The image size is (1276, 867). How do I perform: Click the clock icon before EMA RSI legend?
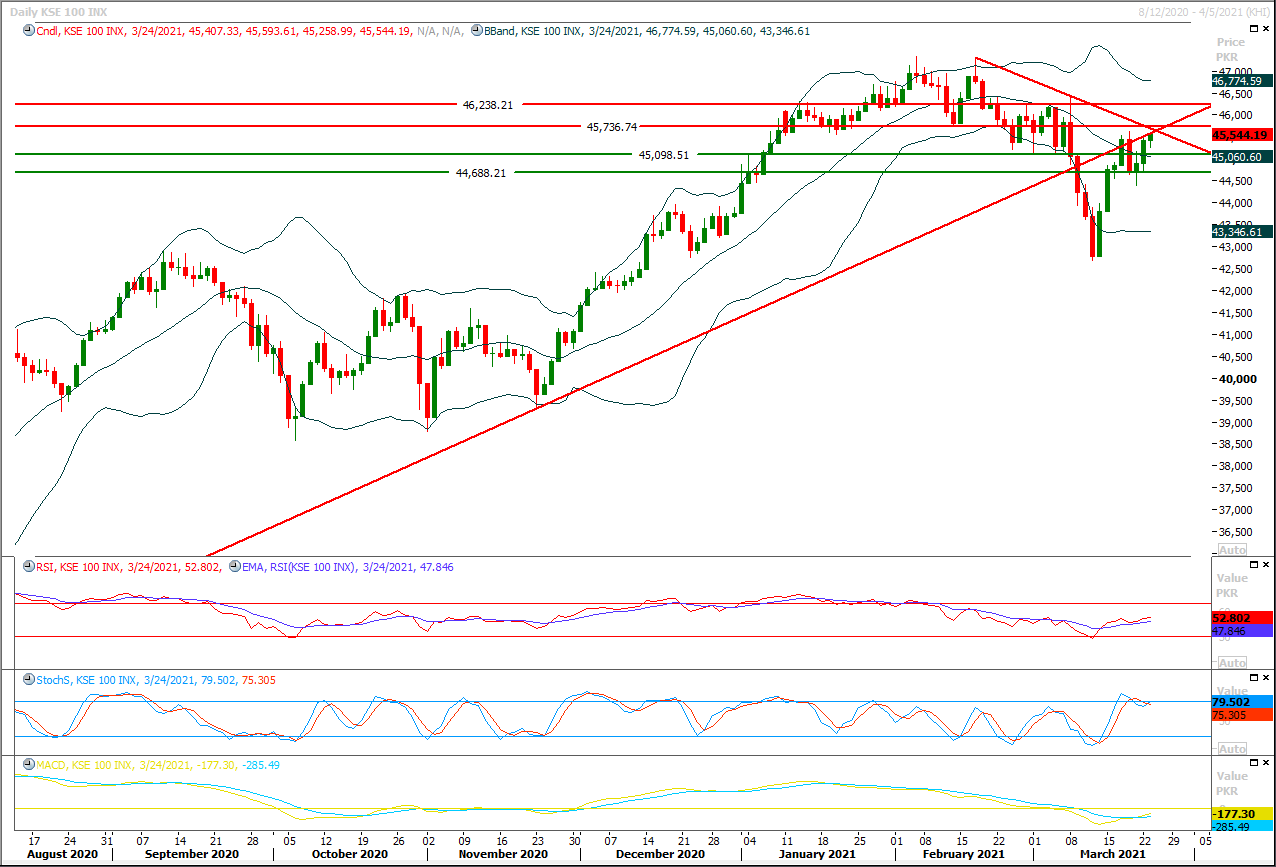(x=236, y=567)
